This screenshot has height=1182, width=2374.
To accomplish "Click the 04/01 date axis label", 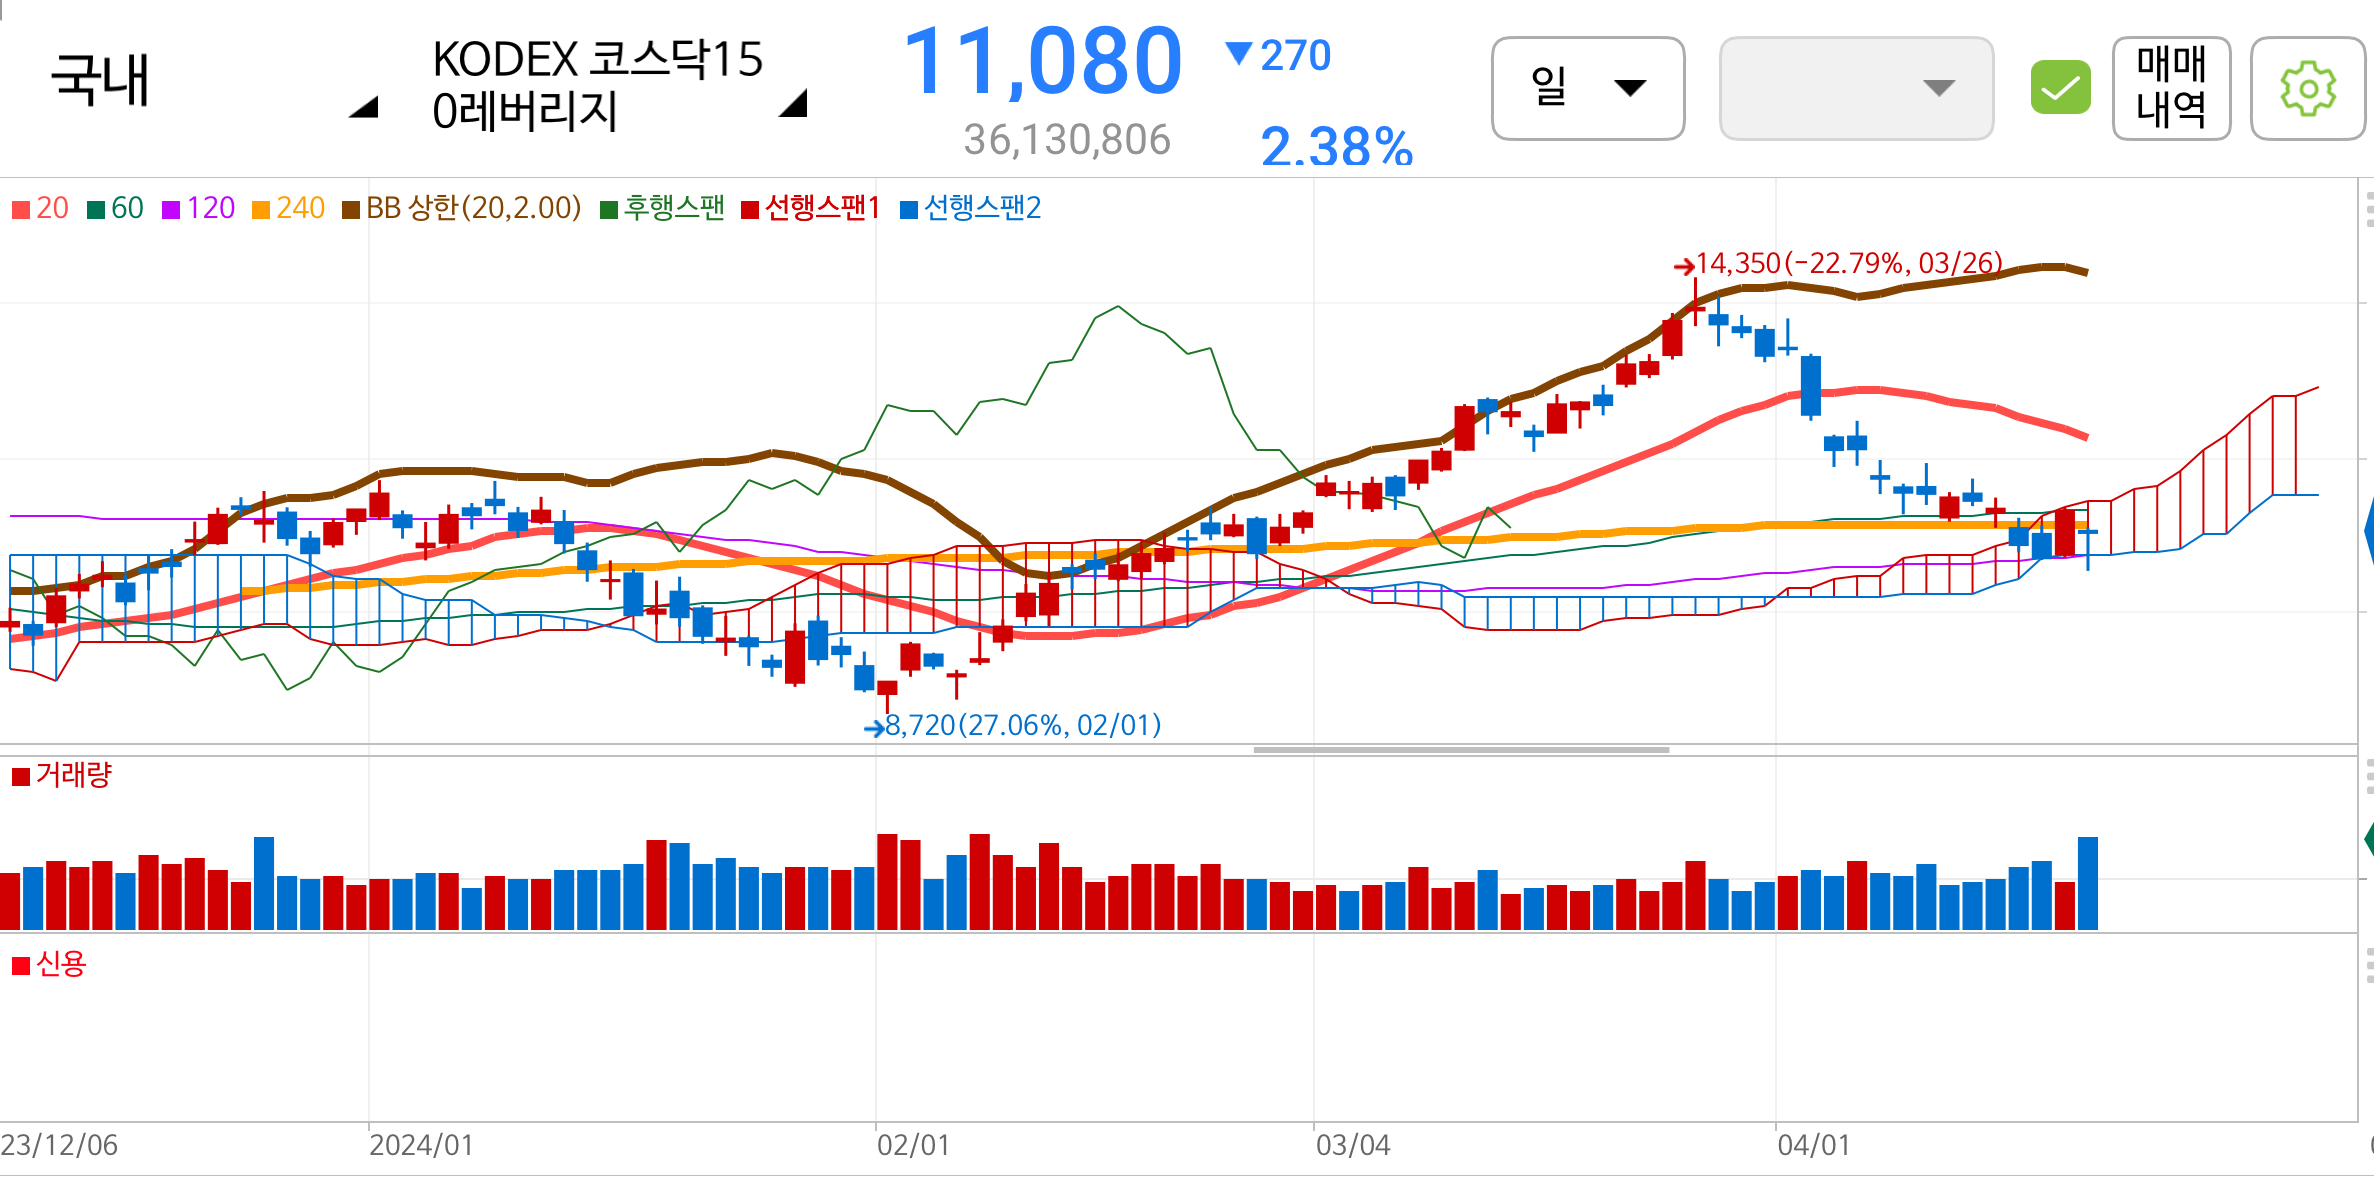I will click(x=1814, y=1145).
